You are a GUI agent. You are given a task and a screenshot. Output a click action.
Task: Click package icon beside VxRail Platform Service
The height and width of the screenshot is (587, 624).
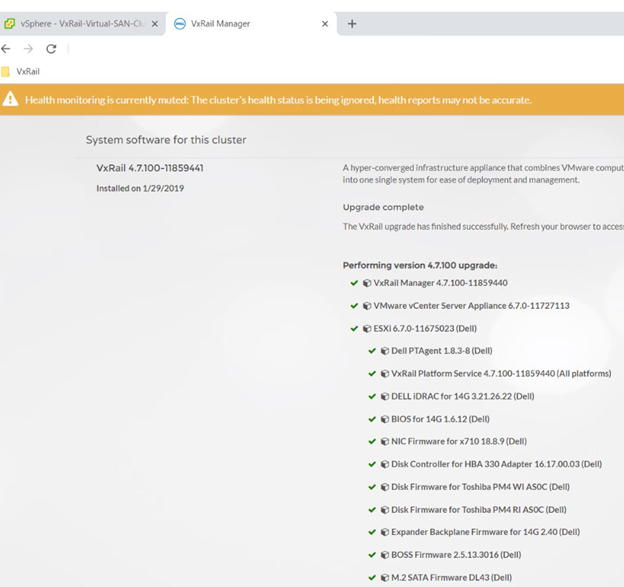tap(385, 374)
